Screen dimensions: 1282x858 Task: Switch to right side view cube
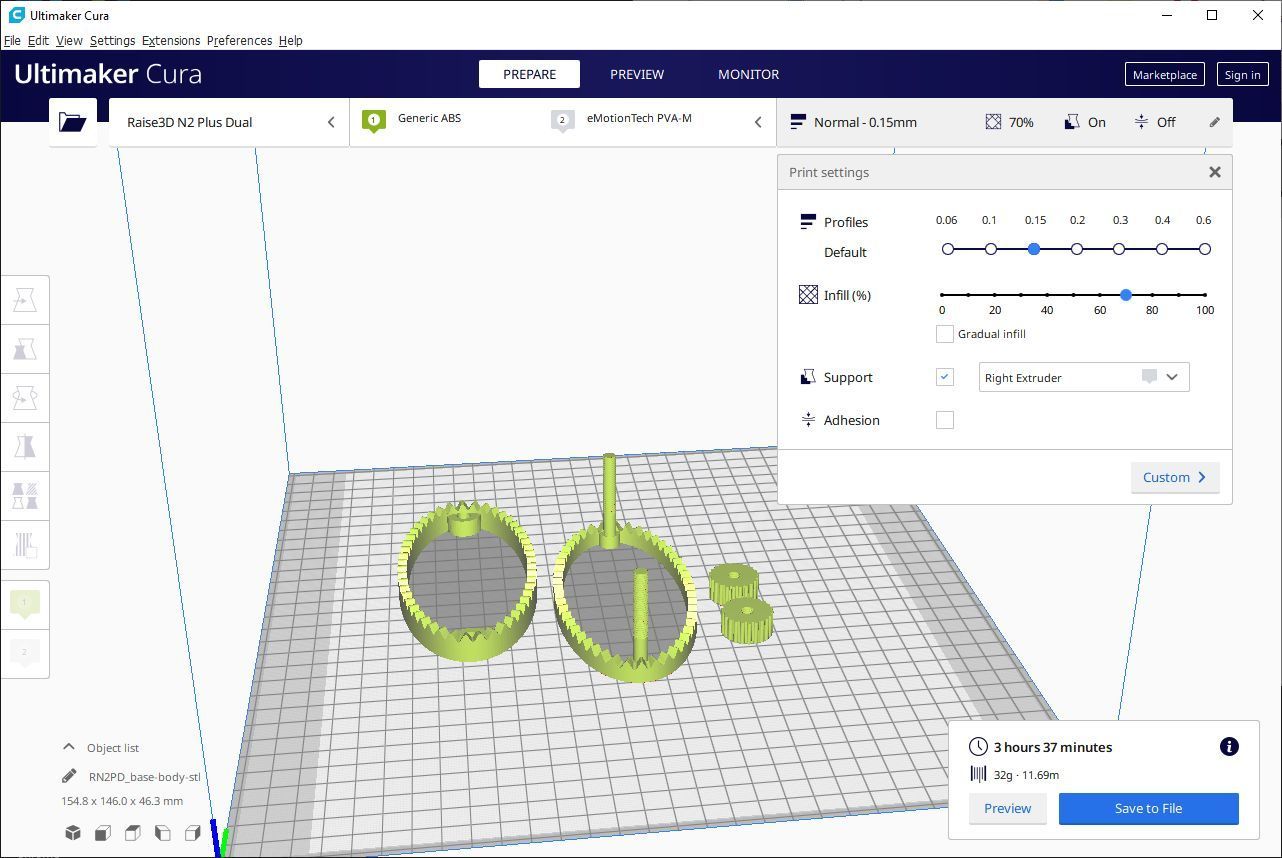click(193, 833)
